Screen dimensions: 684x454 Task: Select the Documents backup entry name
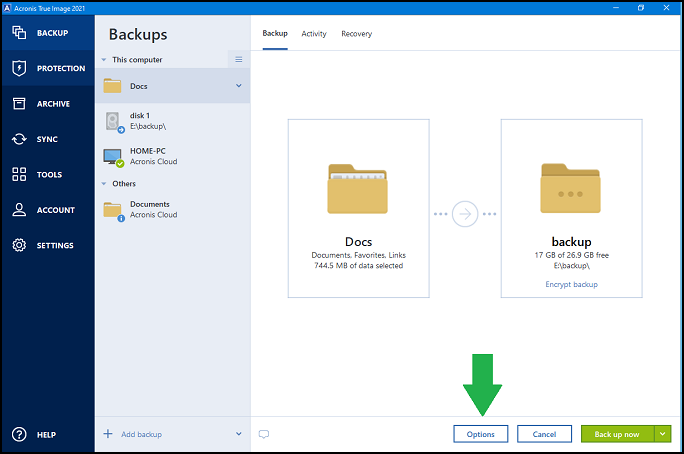tap(150, 204)
